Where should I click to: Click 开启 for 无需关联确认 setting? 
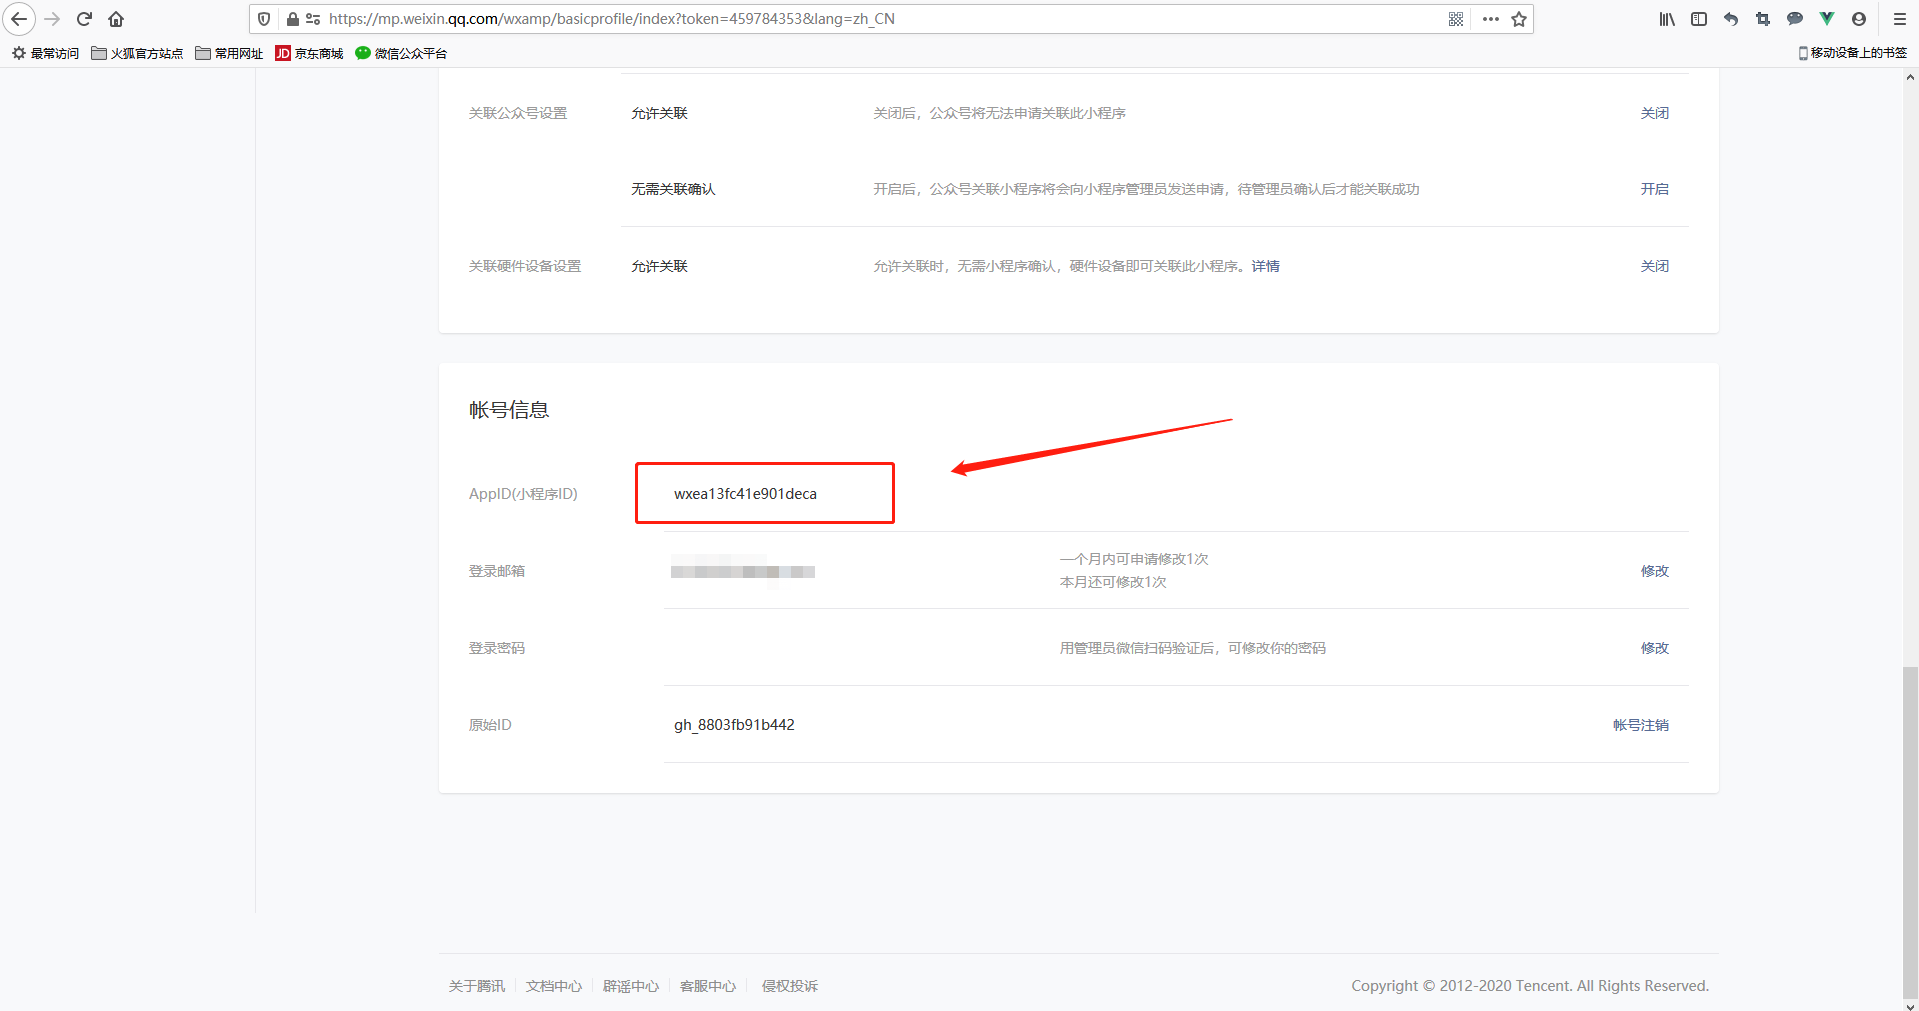(1654, 189)
